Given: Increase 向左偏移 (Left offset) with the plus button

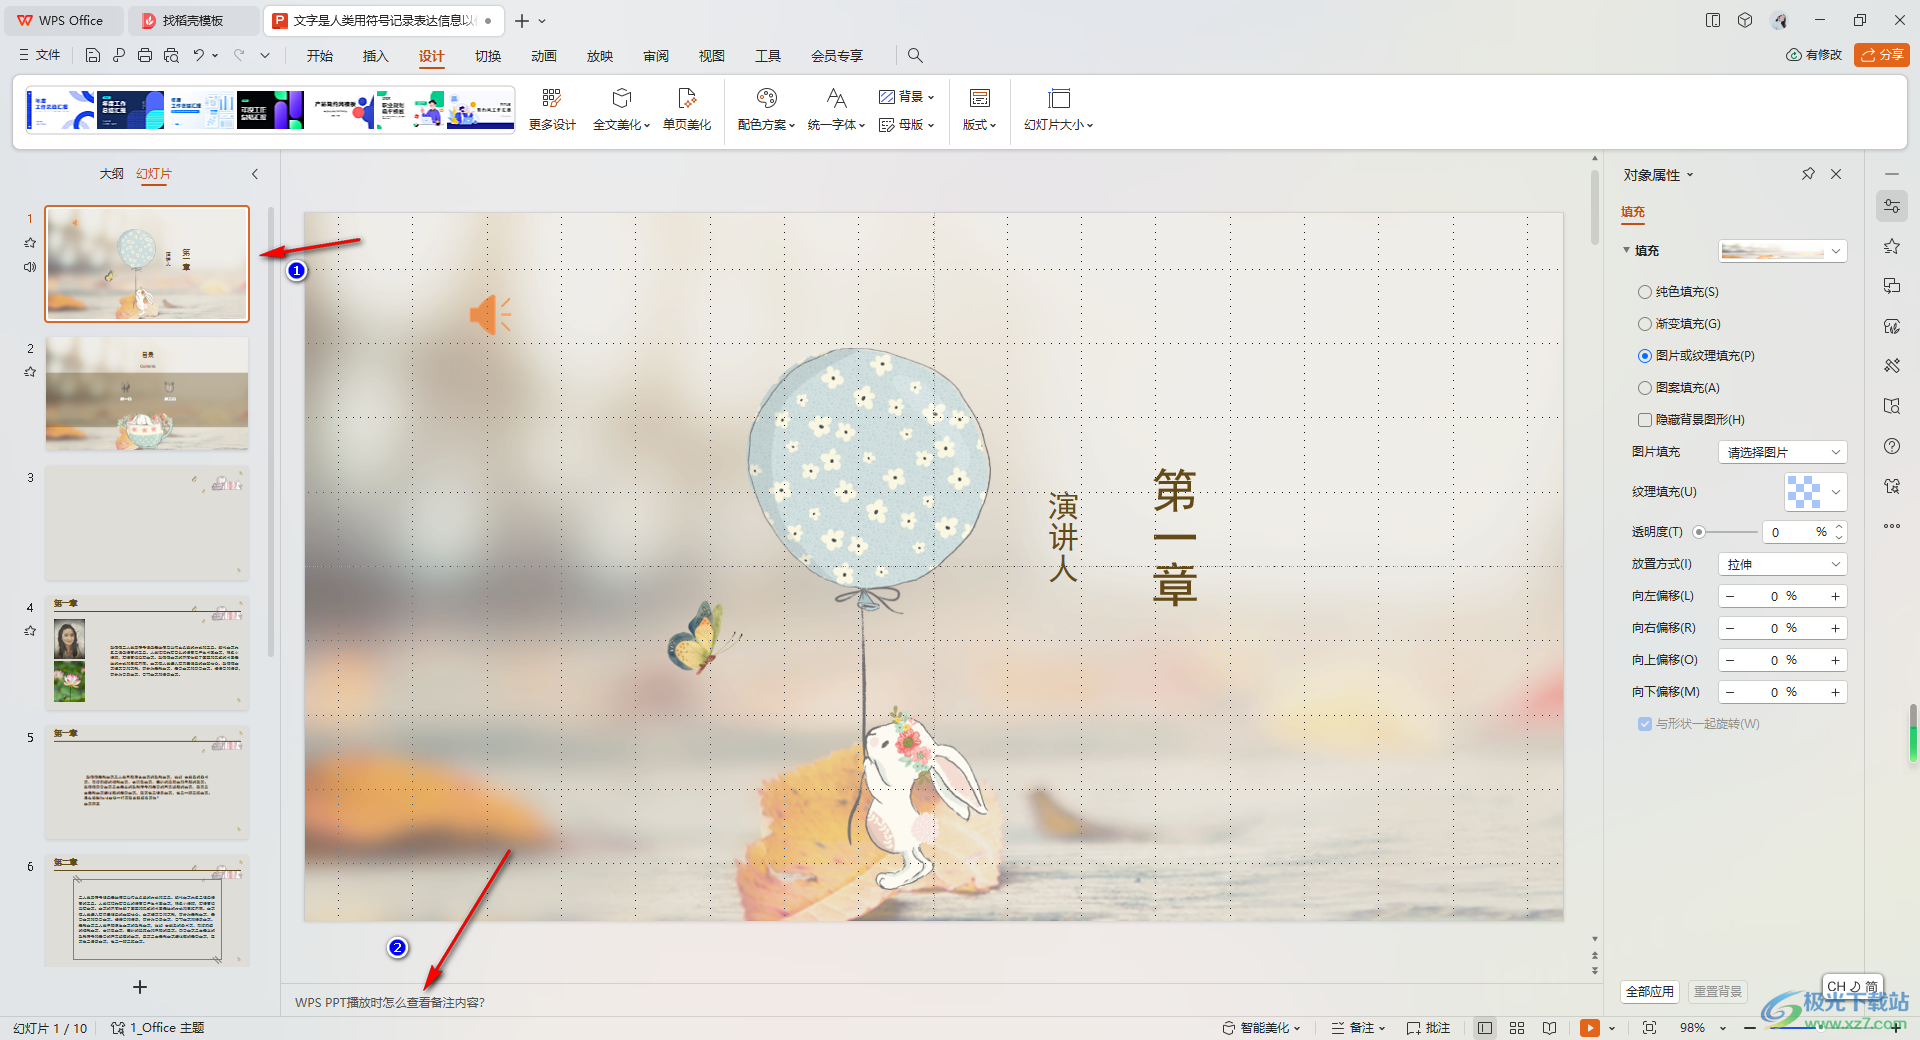Looking at the screenshot, I should pos(1835,596).
